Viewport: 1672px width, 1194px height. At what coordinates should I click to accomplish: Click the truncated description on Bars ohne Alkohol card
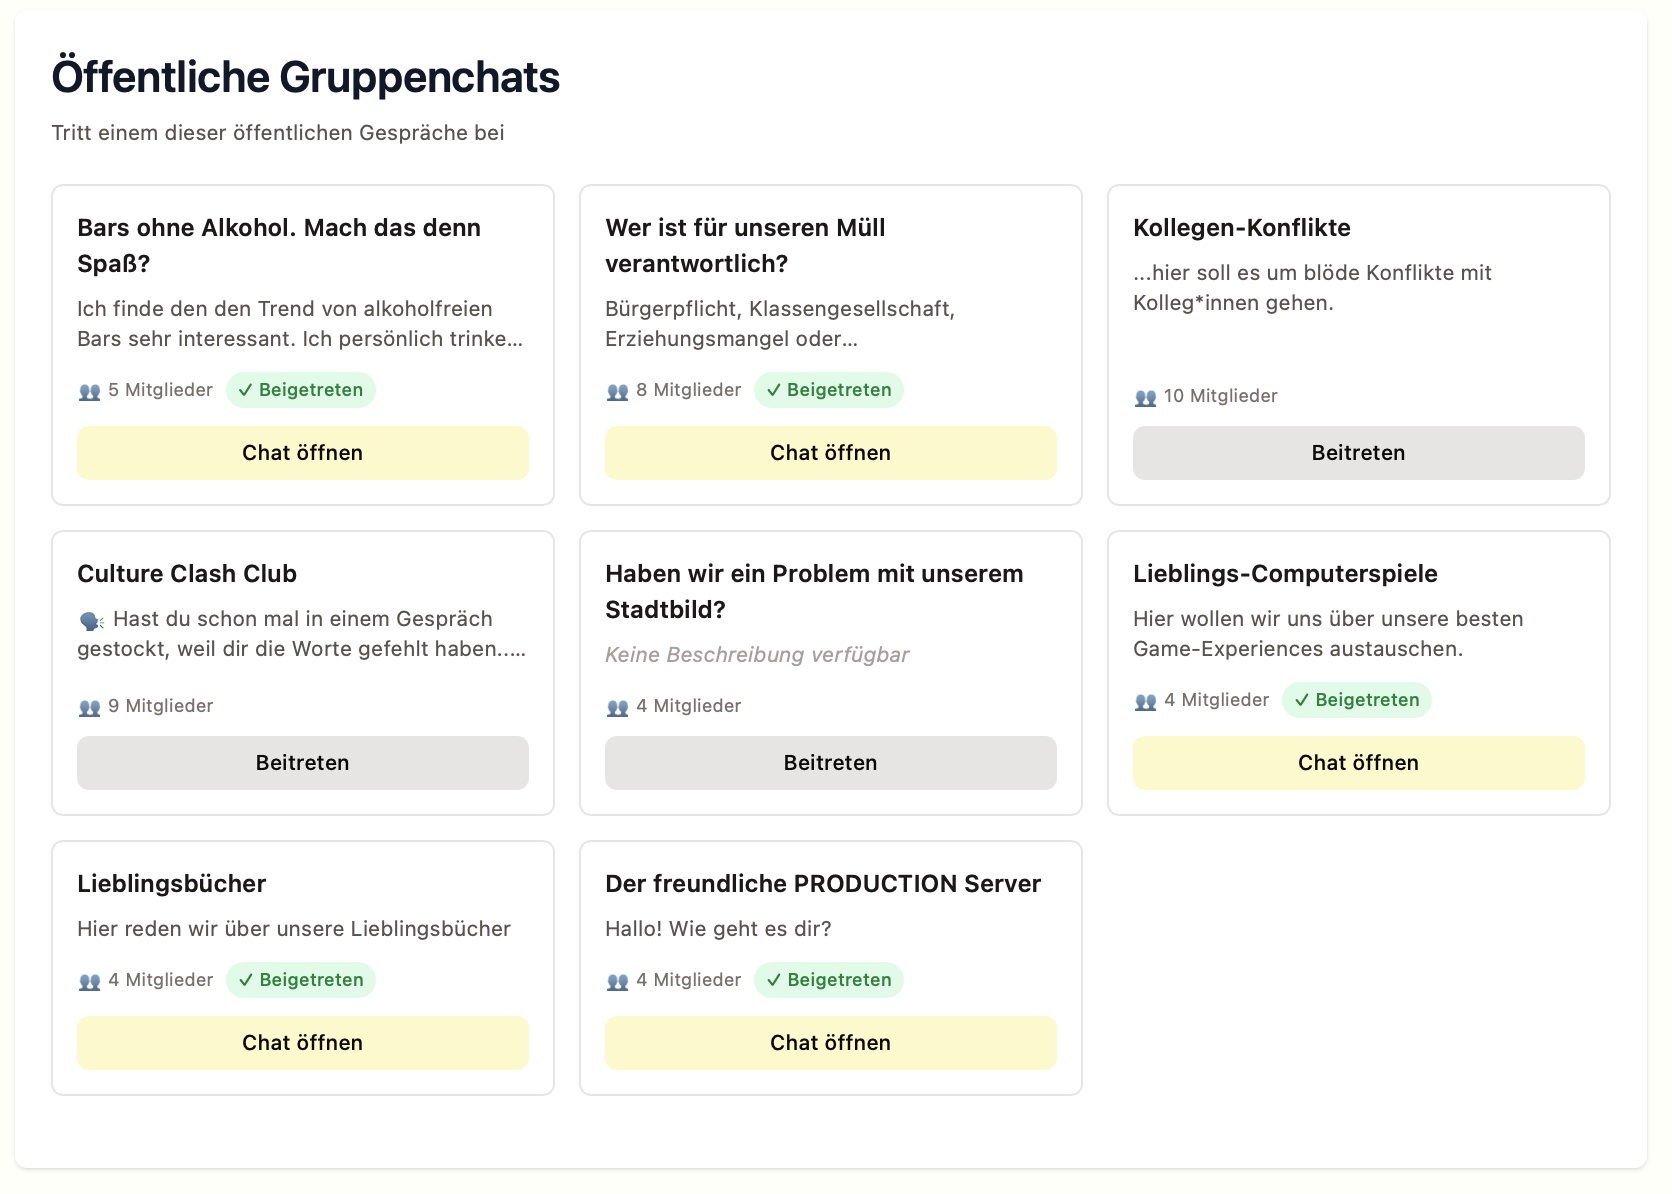(x=300, y=324)
